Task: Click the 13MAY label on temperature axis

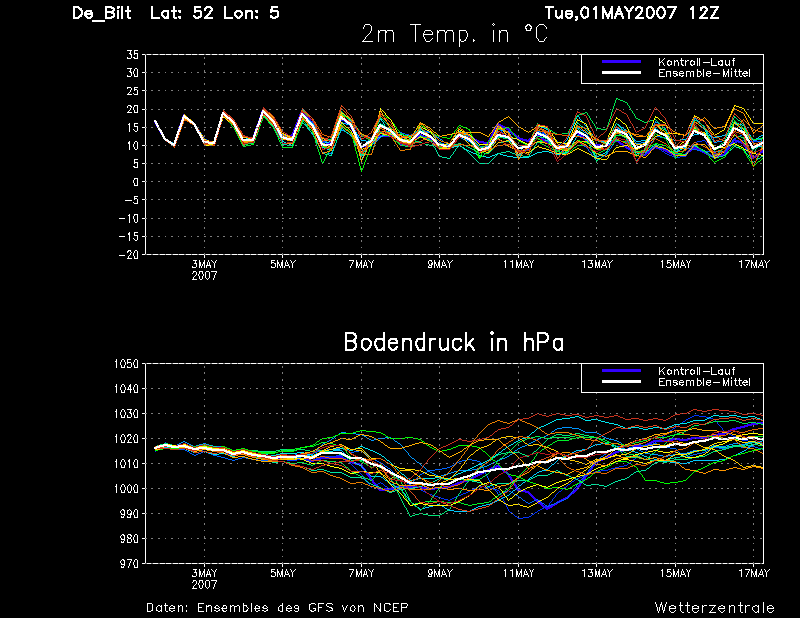Action: click(x=597, y=264)
